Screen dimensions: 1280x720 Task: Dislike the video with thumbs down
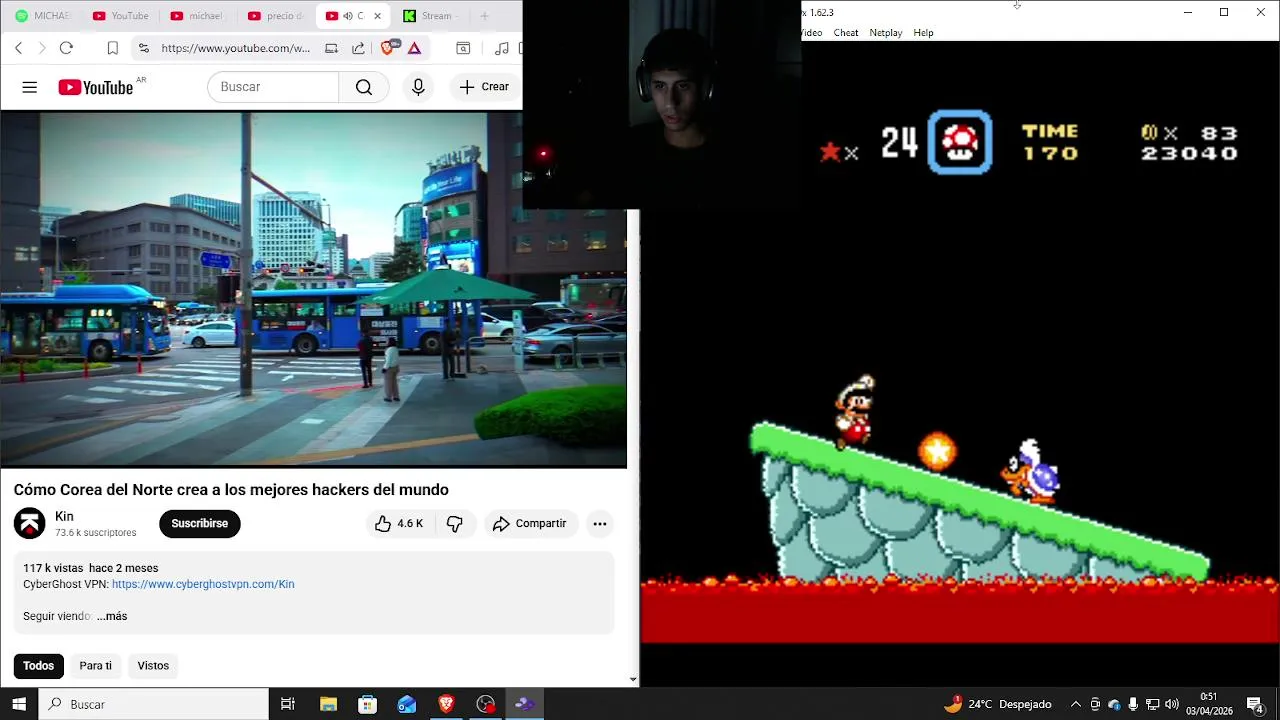coord(455,523)
